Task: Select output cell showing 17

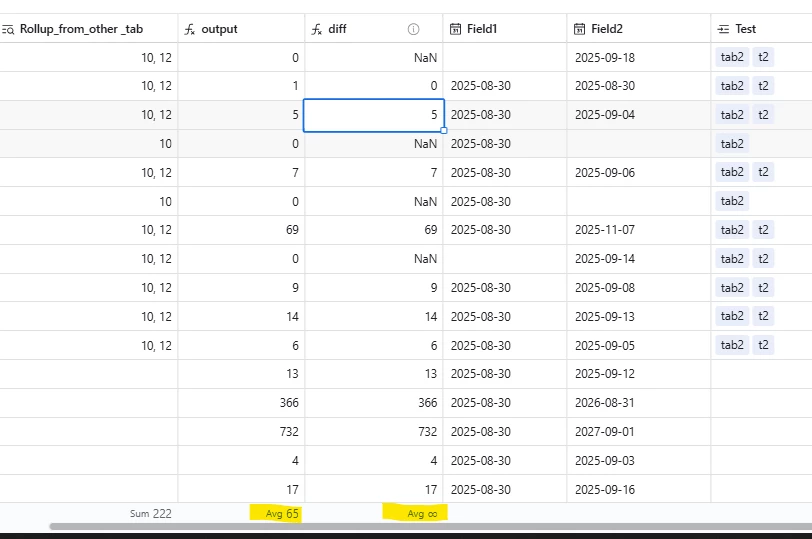Action: point(241,489)
